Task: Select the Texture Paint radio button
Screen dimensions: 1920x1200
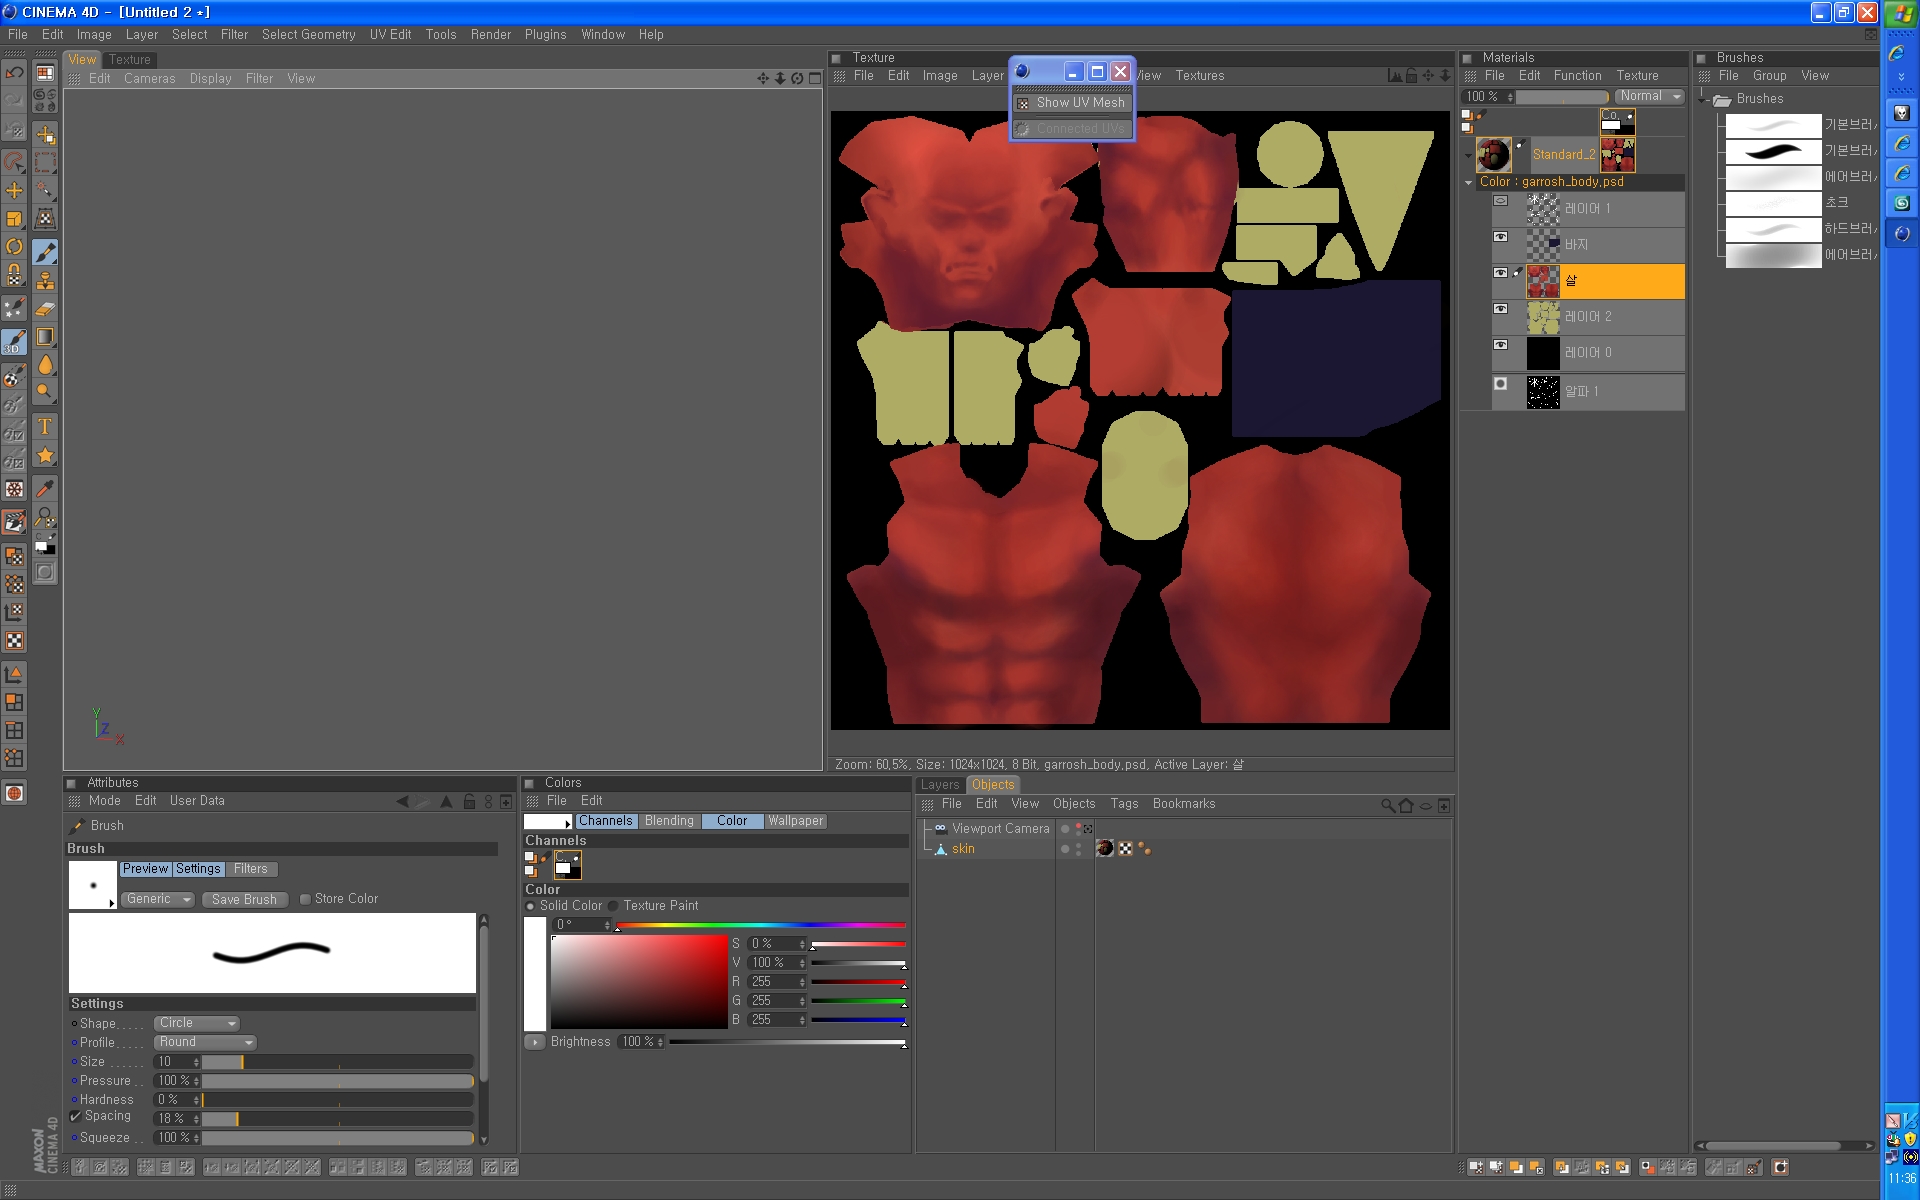Action: 613,906
